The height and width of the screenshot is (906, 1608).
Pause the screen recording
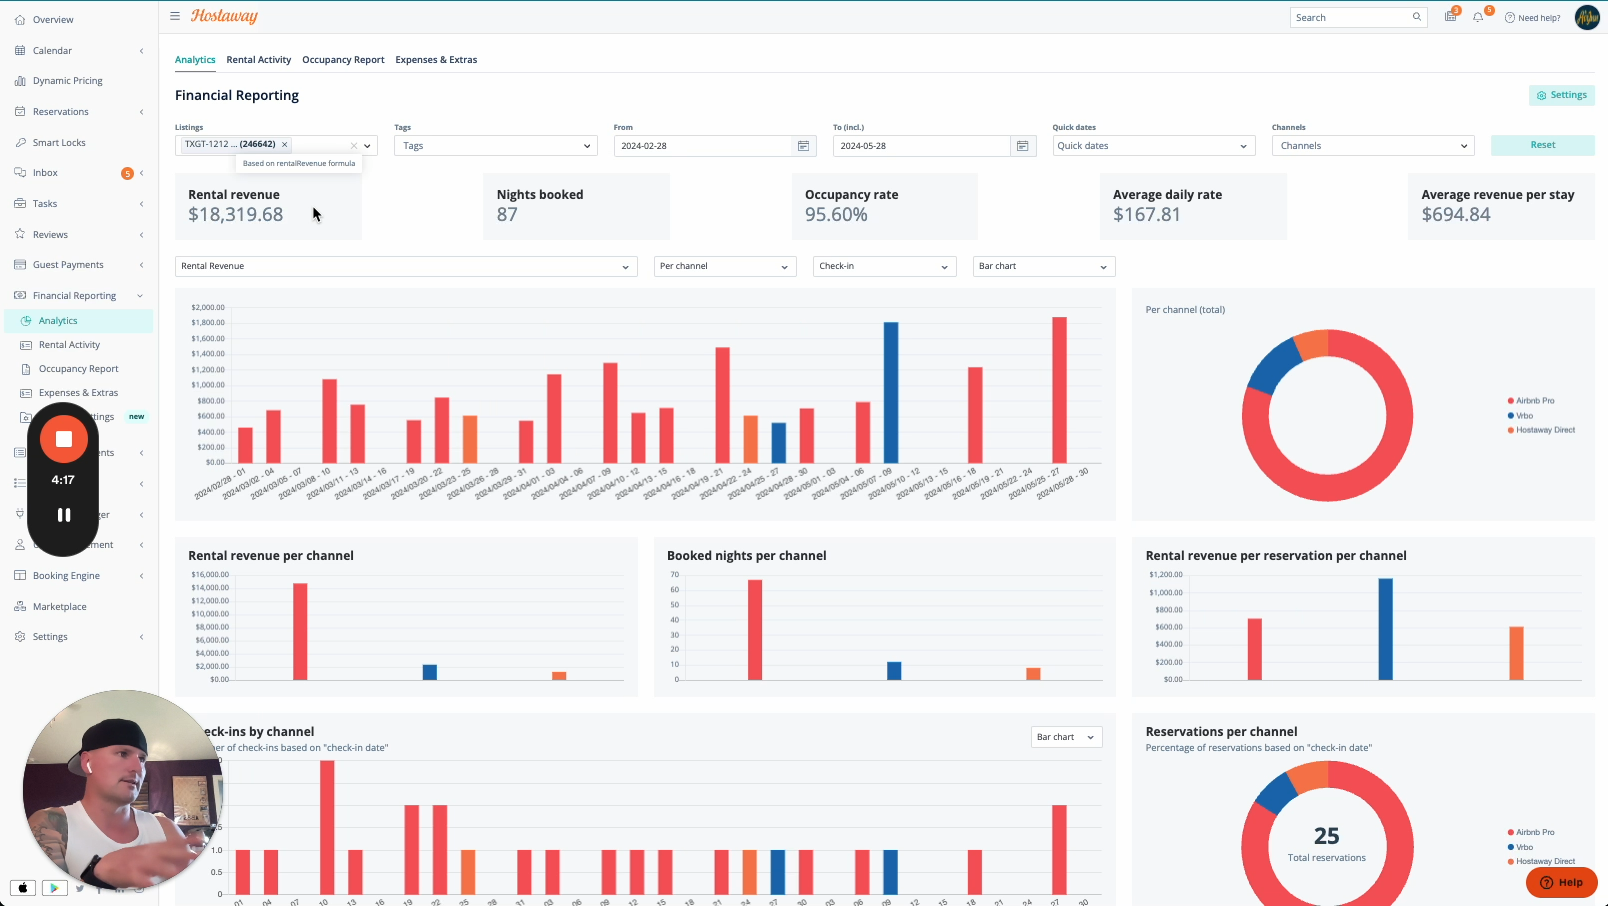(x=64, y=515)
